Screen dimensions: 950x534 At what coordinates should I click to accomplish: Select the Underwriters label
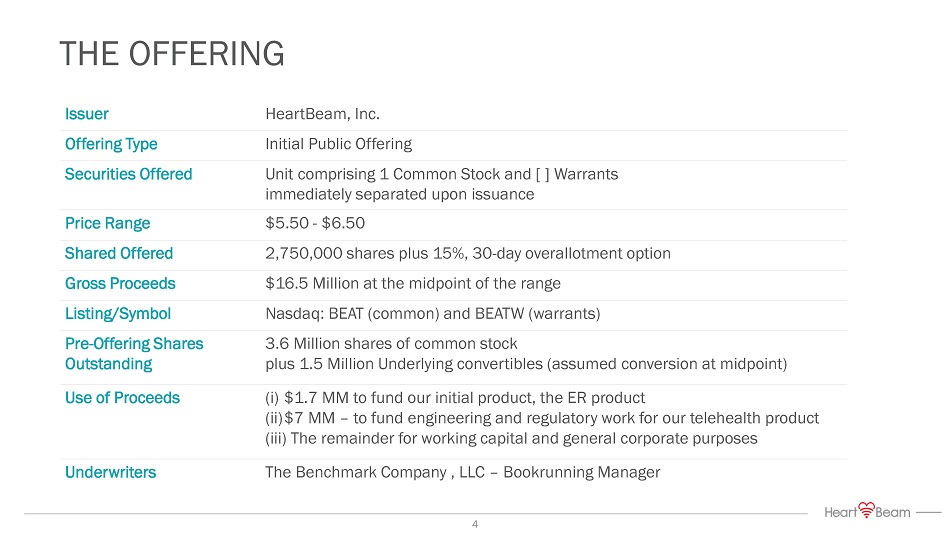tap(110, 472)
